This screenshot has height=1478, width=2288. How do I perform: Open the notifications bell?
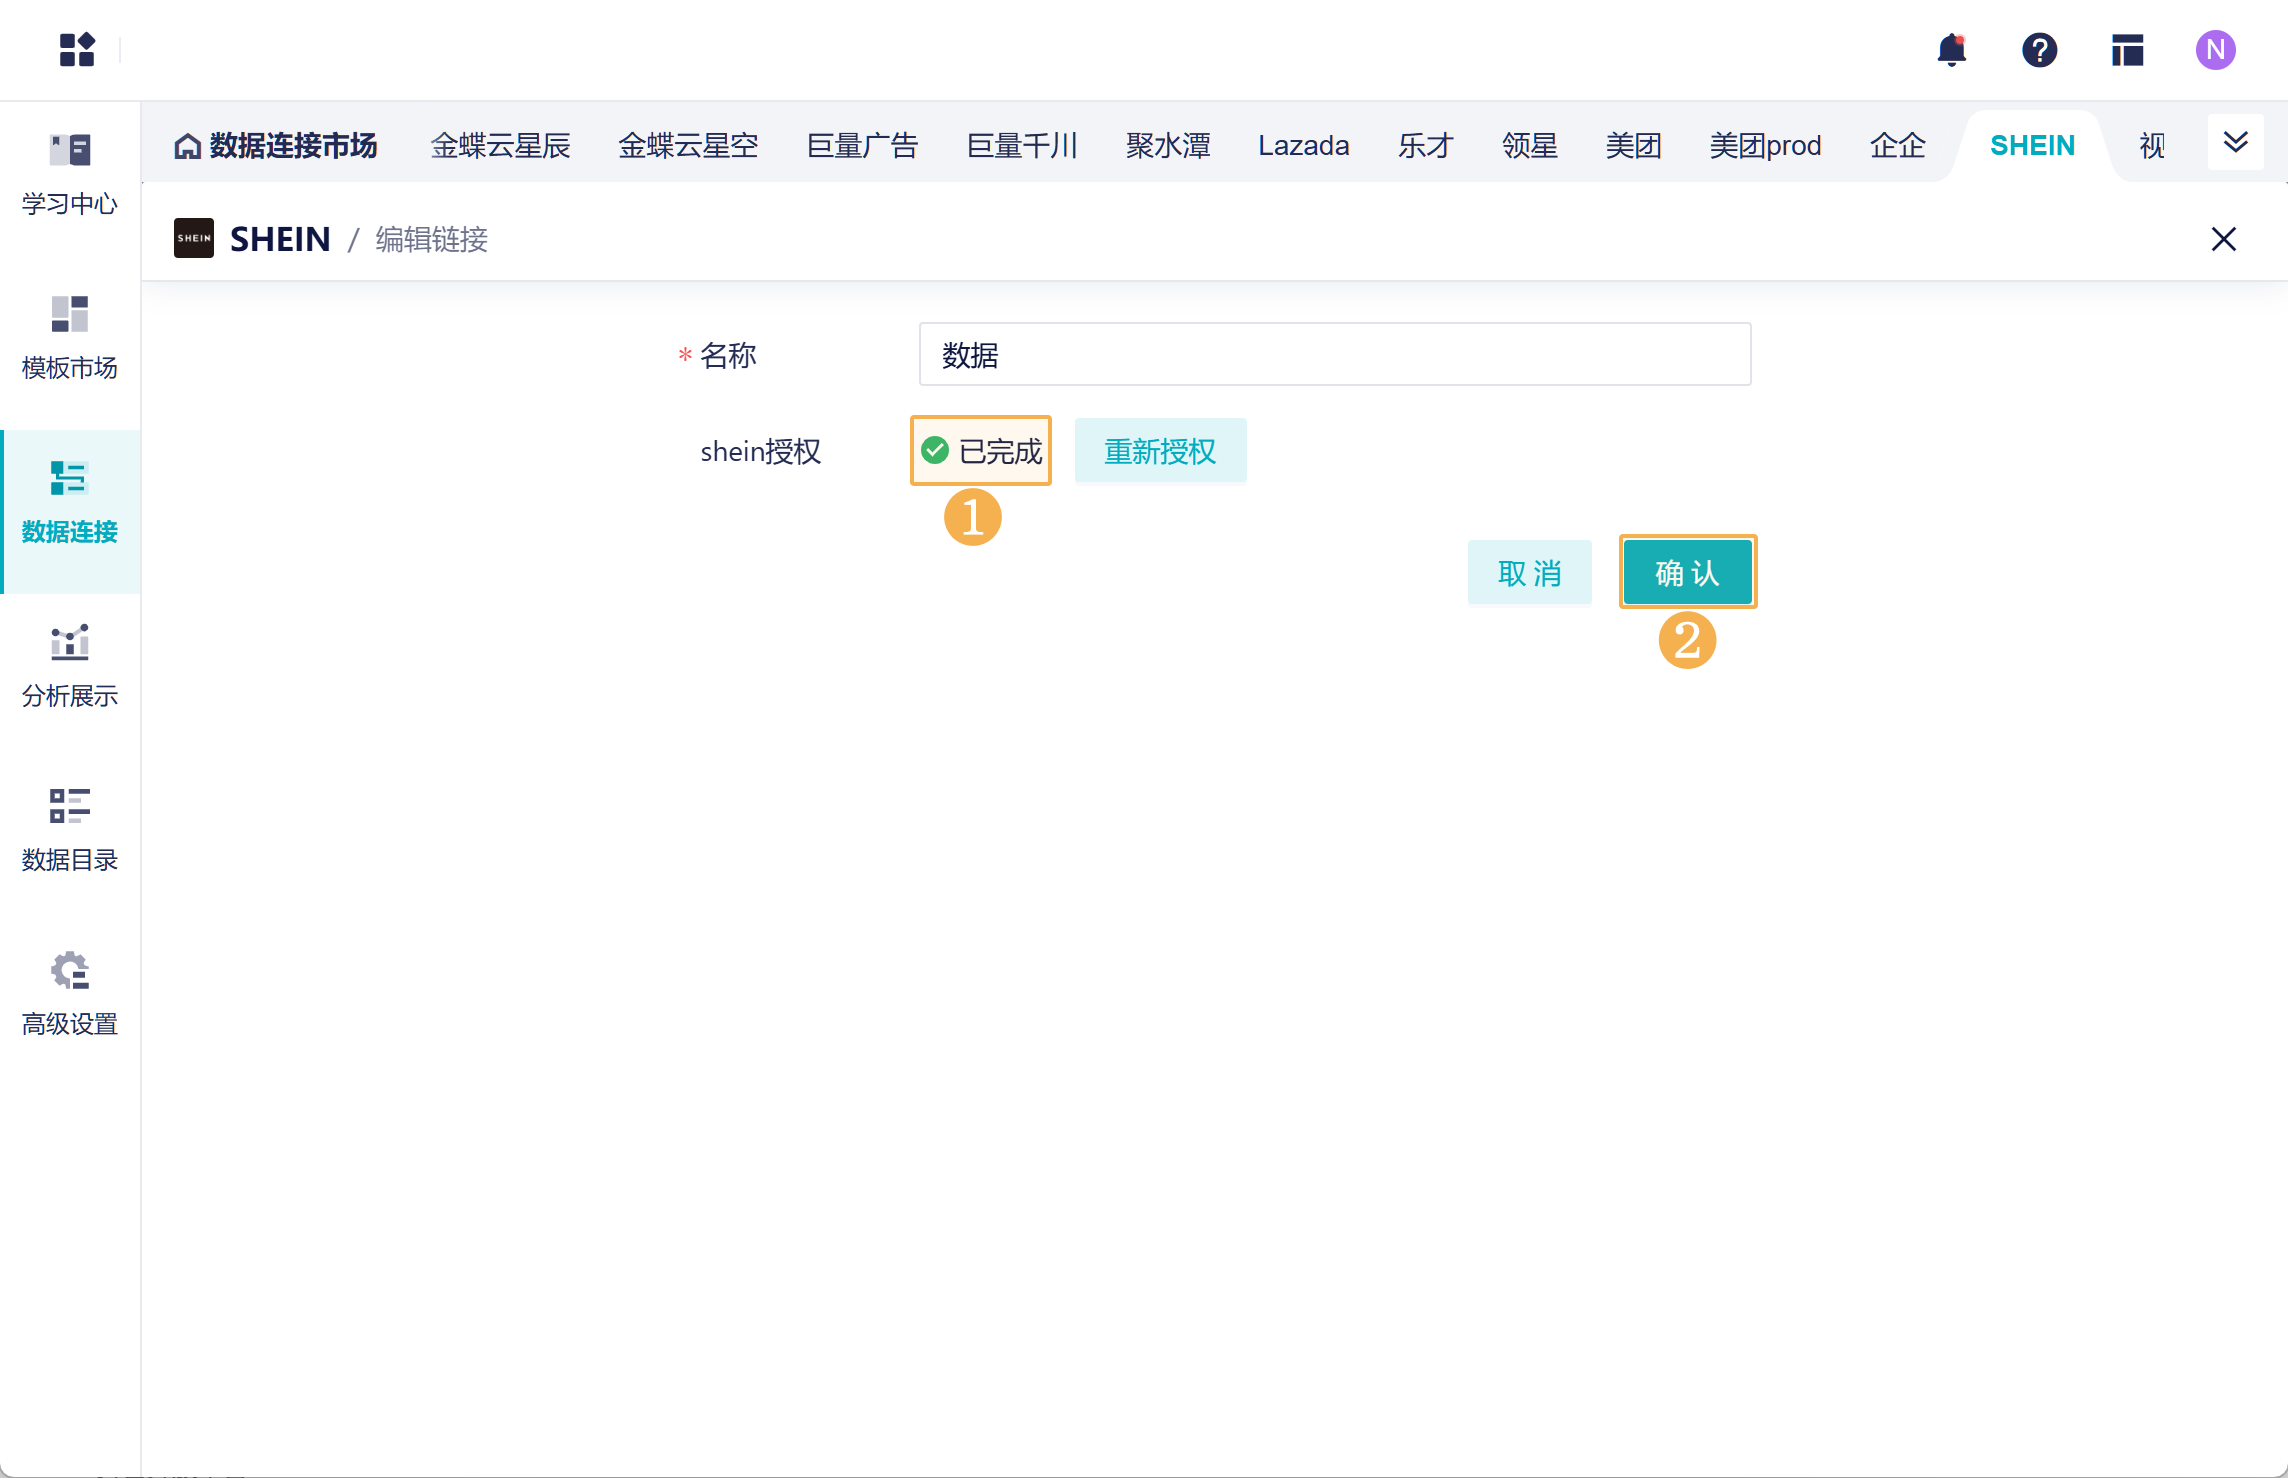click(x=1951, y=49)
